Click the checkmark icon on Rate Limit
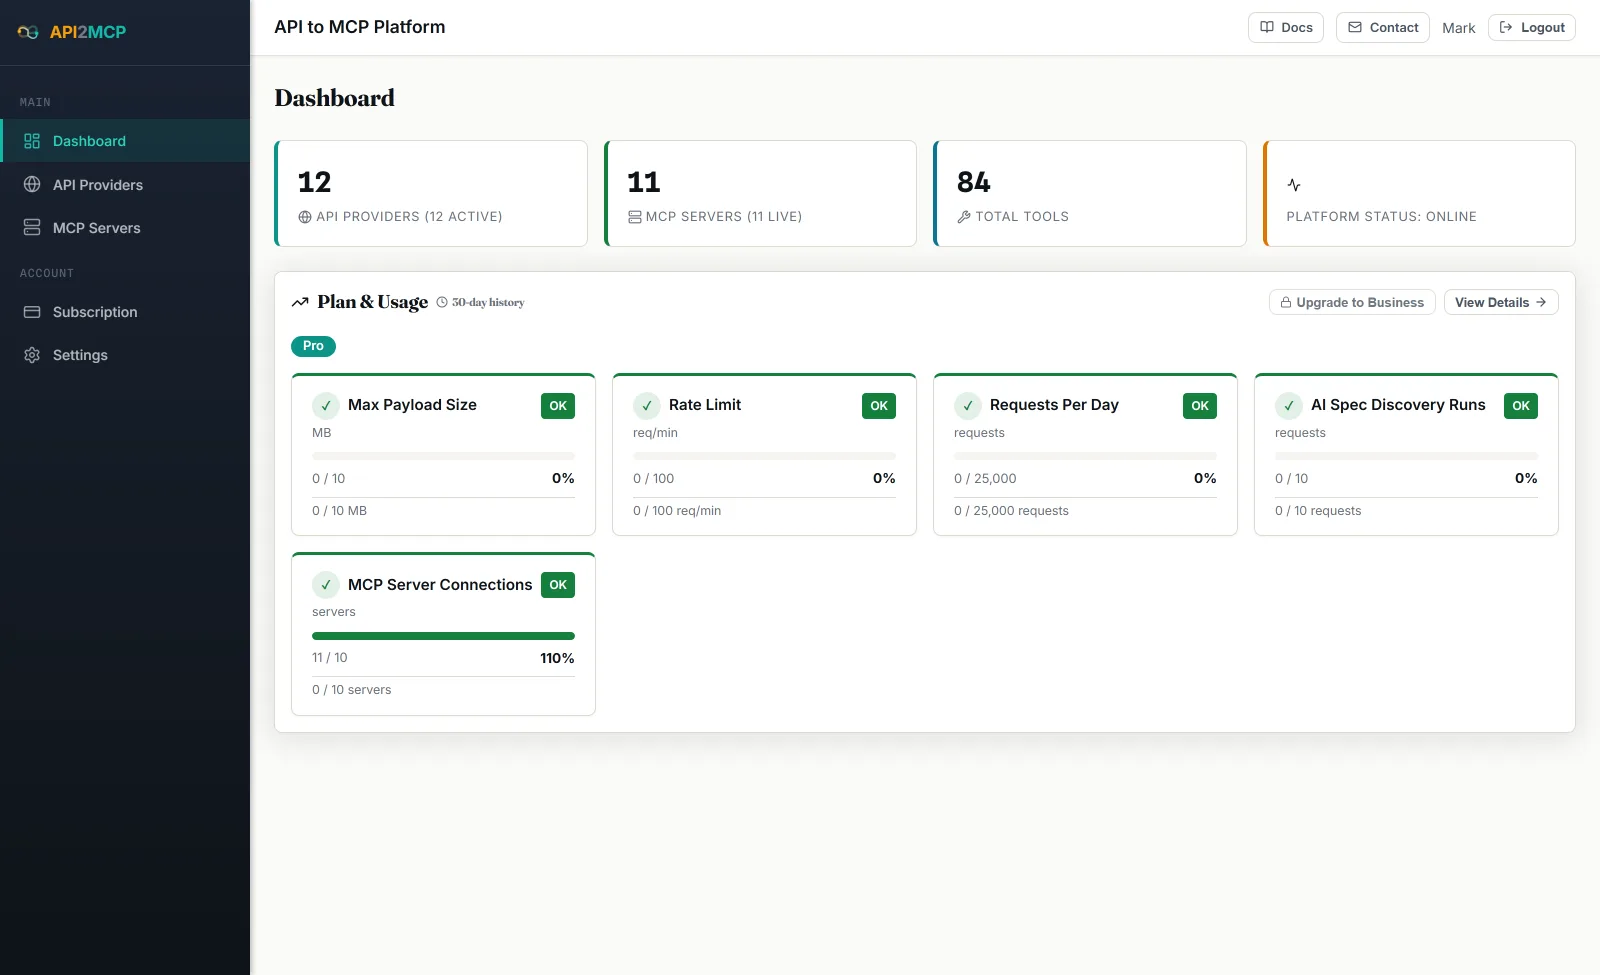This screenshot has height=975, width=1600. (647, 406)
